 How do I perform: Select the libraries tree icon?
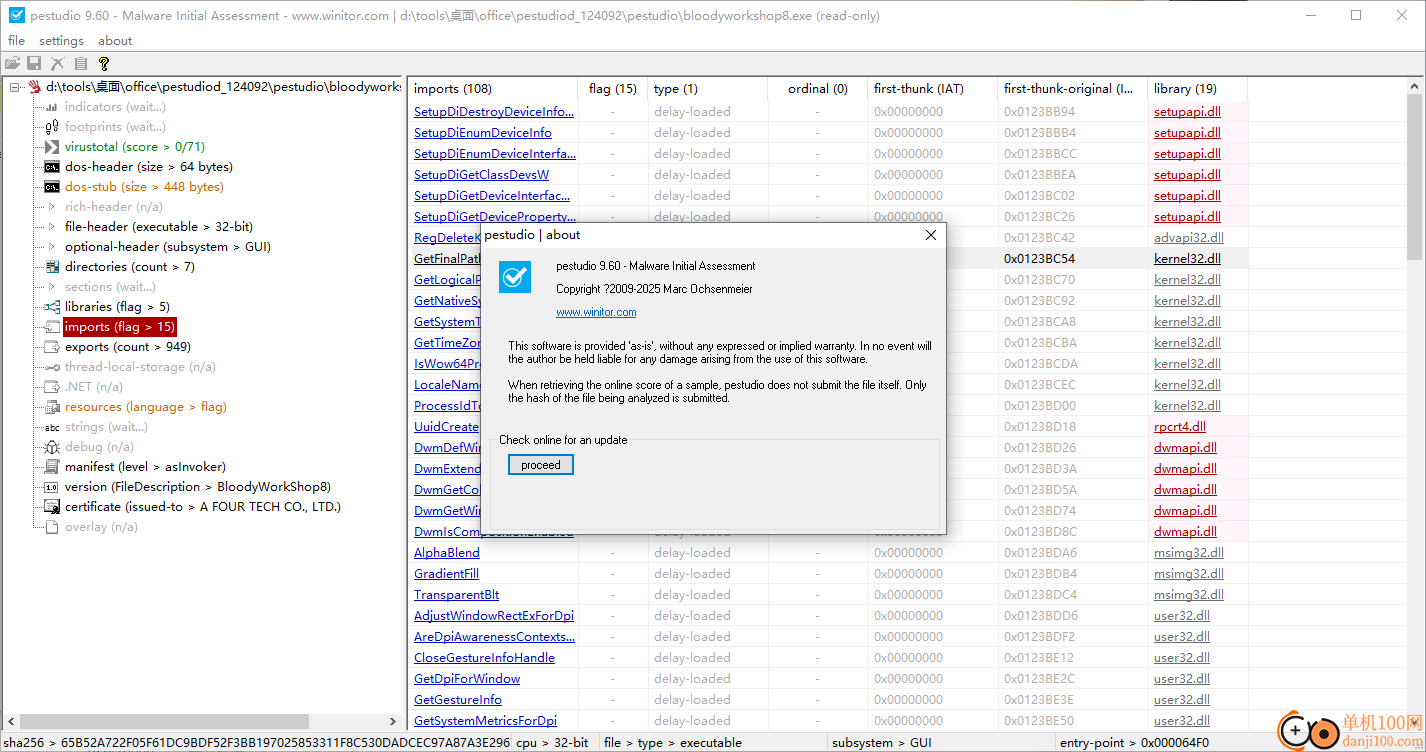(x=52, y=307)
